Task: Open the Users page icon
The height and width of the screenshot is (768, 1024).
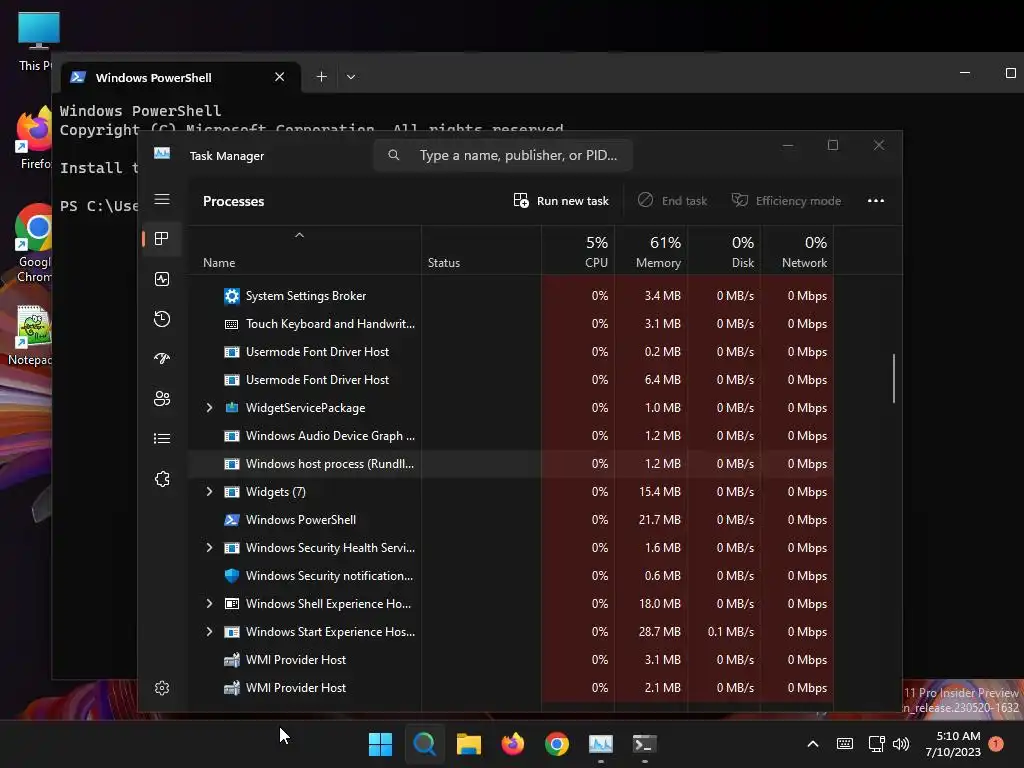Action: (x=162, y=398)
